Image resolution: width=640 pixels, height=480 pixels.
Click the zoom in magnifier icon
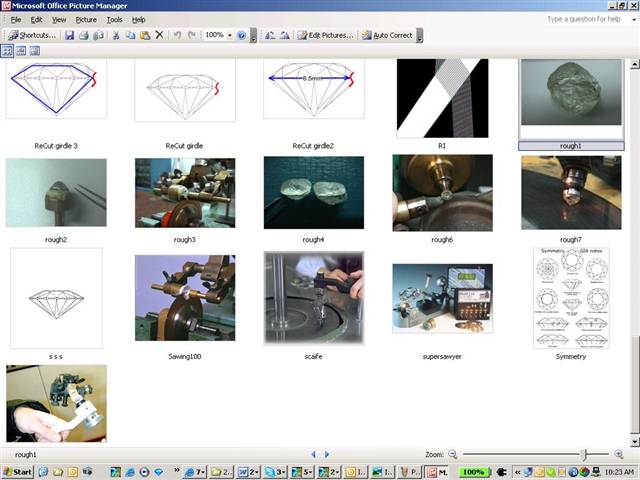click(619, 454)
